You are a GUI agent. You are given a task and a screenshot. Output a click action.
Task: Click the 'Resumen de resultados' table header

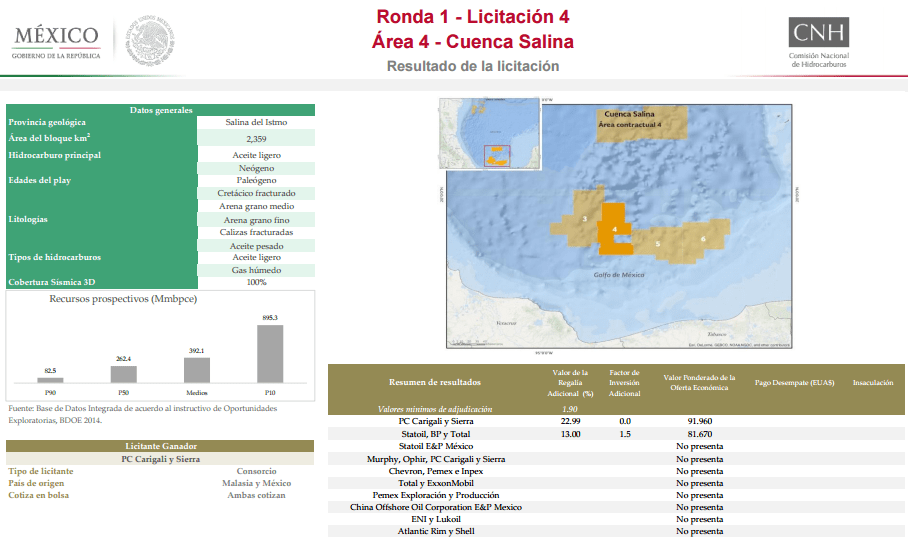pos(434,382)
